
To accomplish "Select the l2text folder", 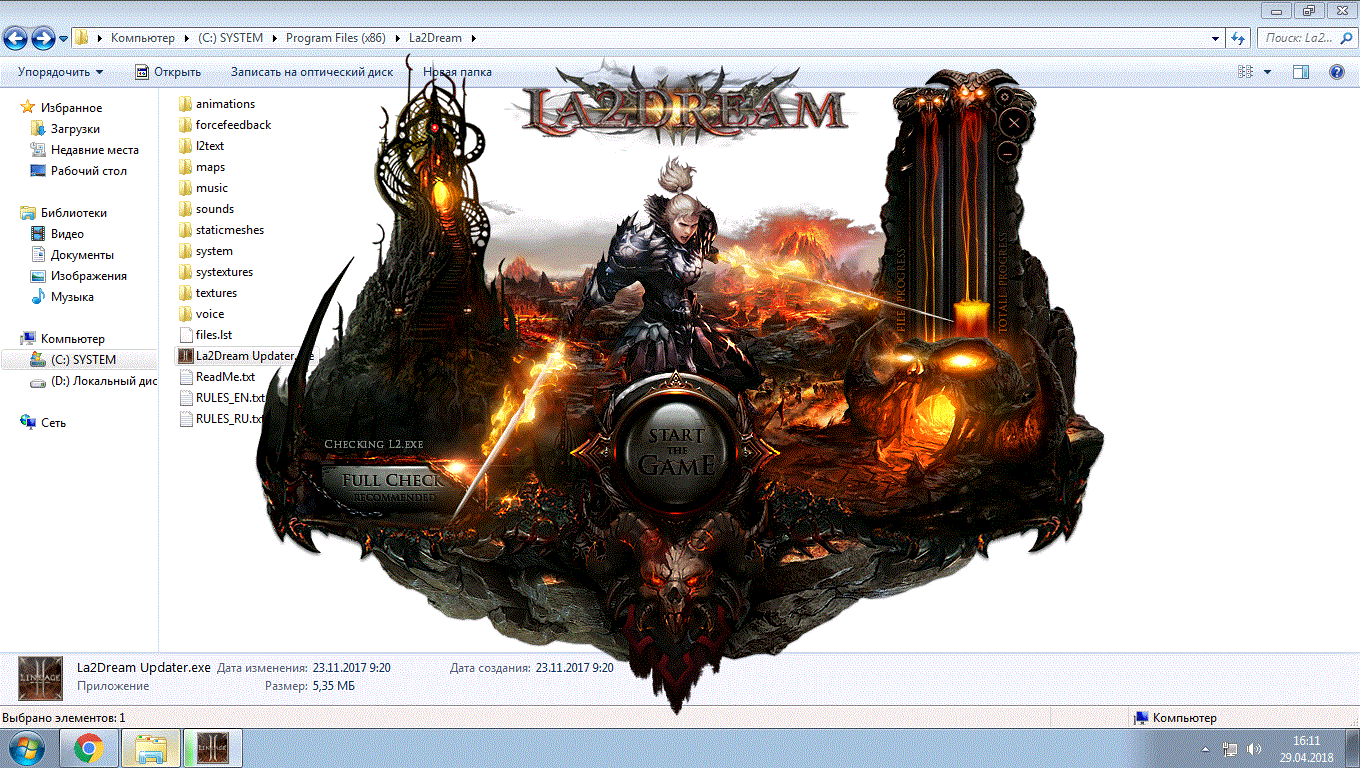I will pyautogui.click(x=202, y=146).
